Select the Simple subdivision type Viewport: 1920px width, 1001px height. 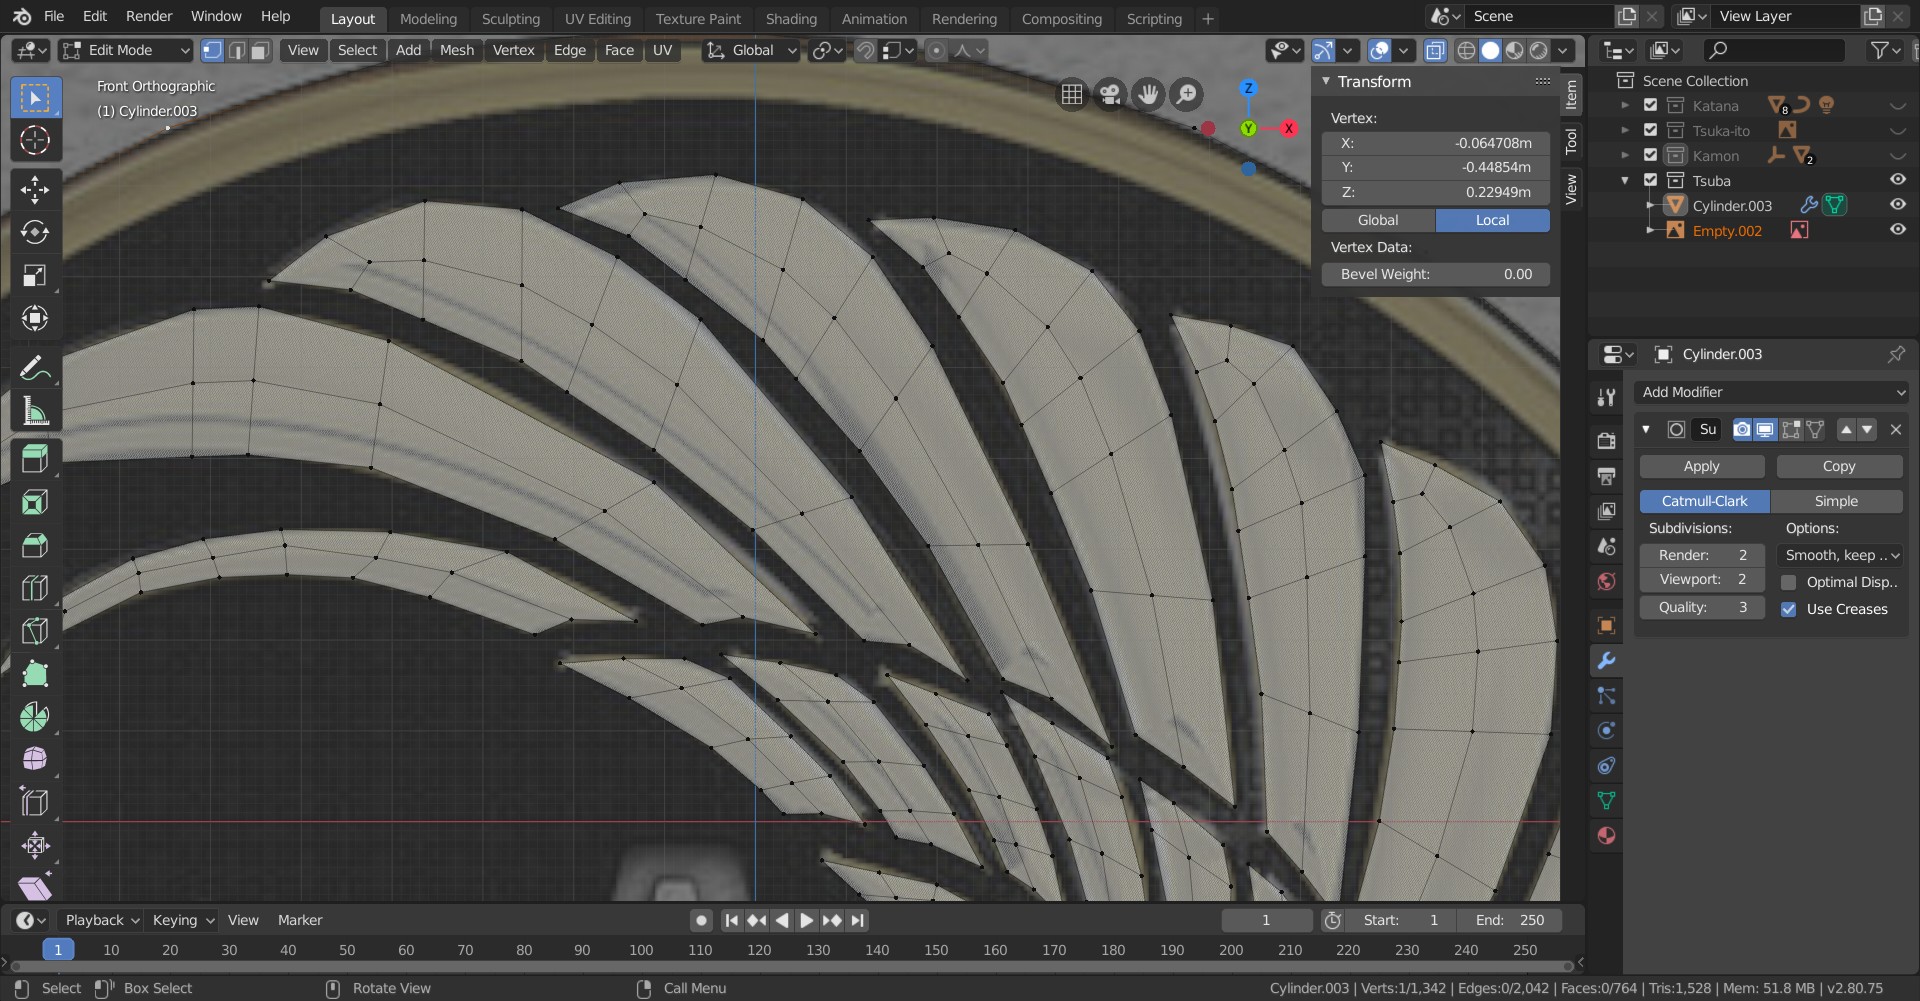pos(1836,502)
